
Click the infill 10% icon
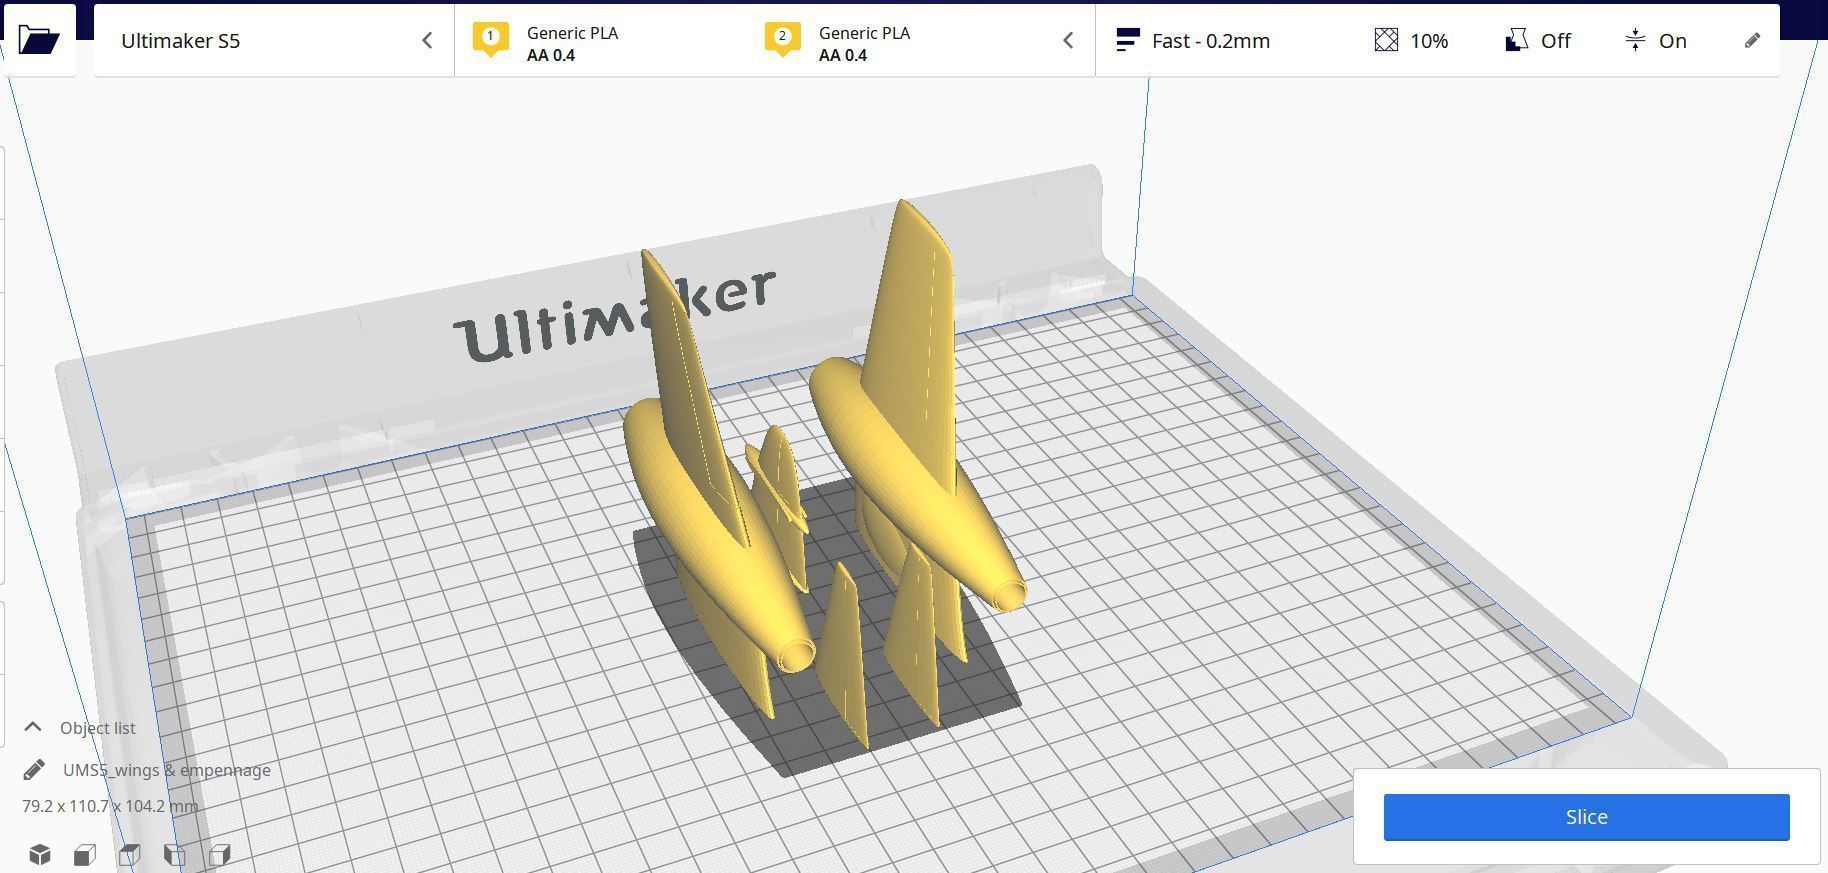pos(1386,40)
